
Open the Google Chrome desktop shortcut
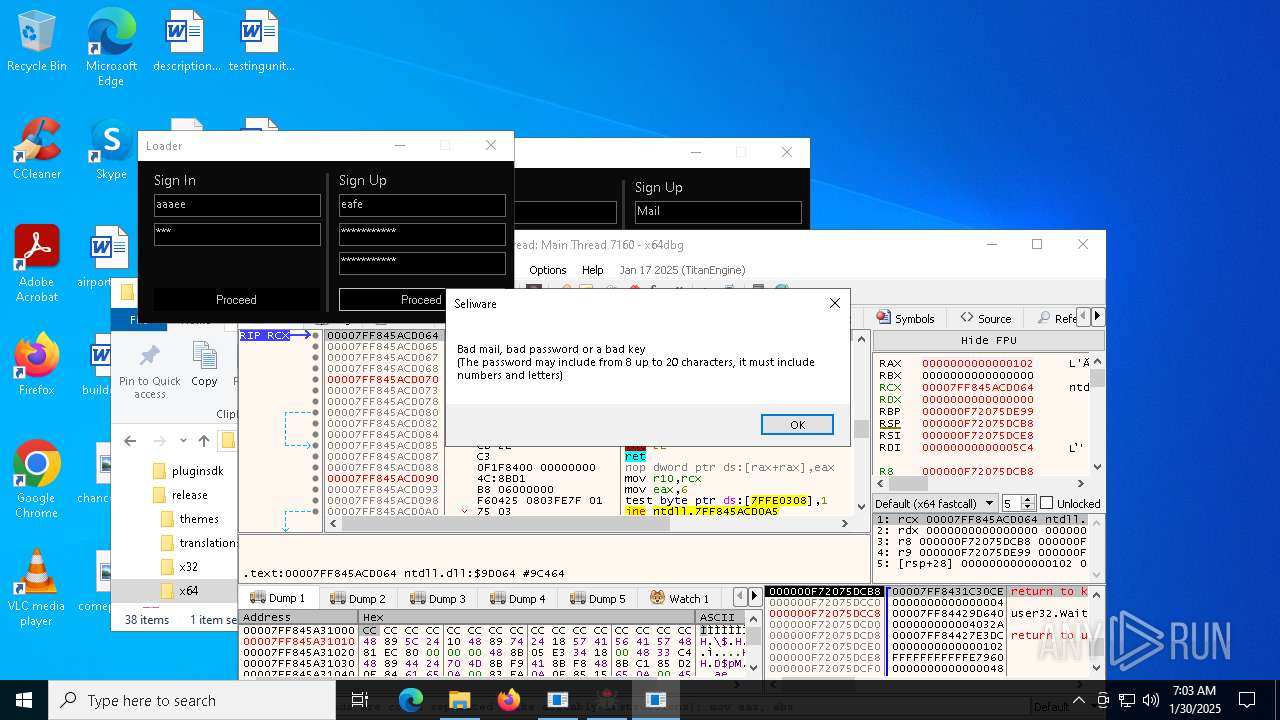point(37,480)
